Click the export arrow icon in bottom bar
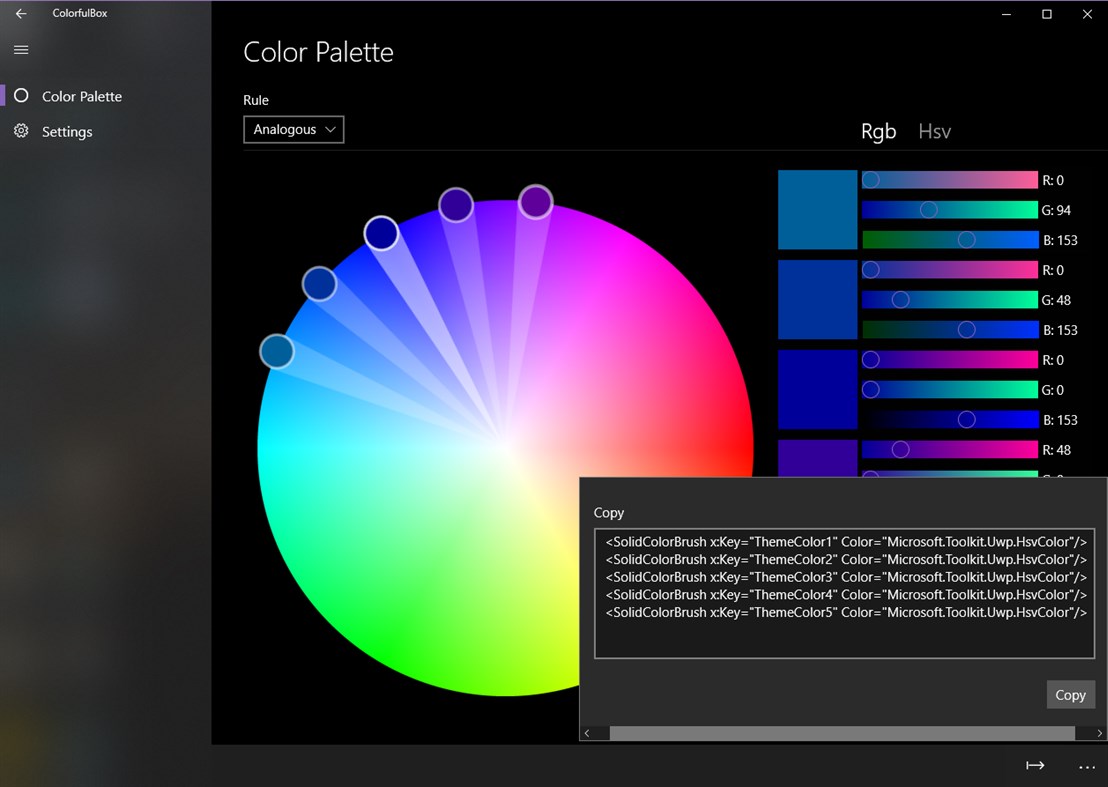Screen dimensions: 1108x787 pyautogui.click(x=1035, y=766)
